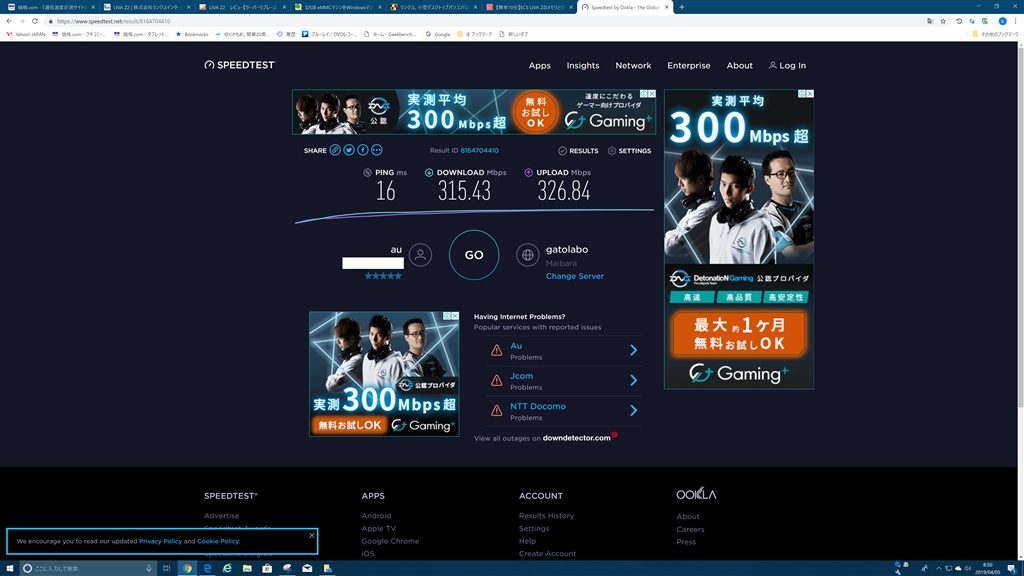Click the Android link under APPS

click(x=376, y=515)
